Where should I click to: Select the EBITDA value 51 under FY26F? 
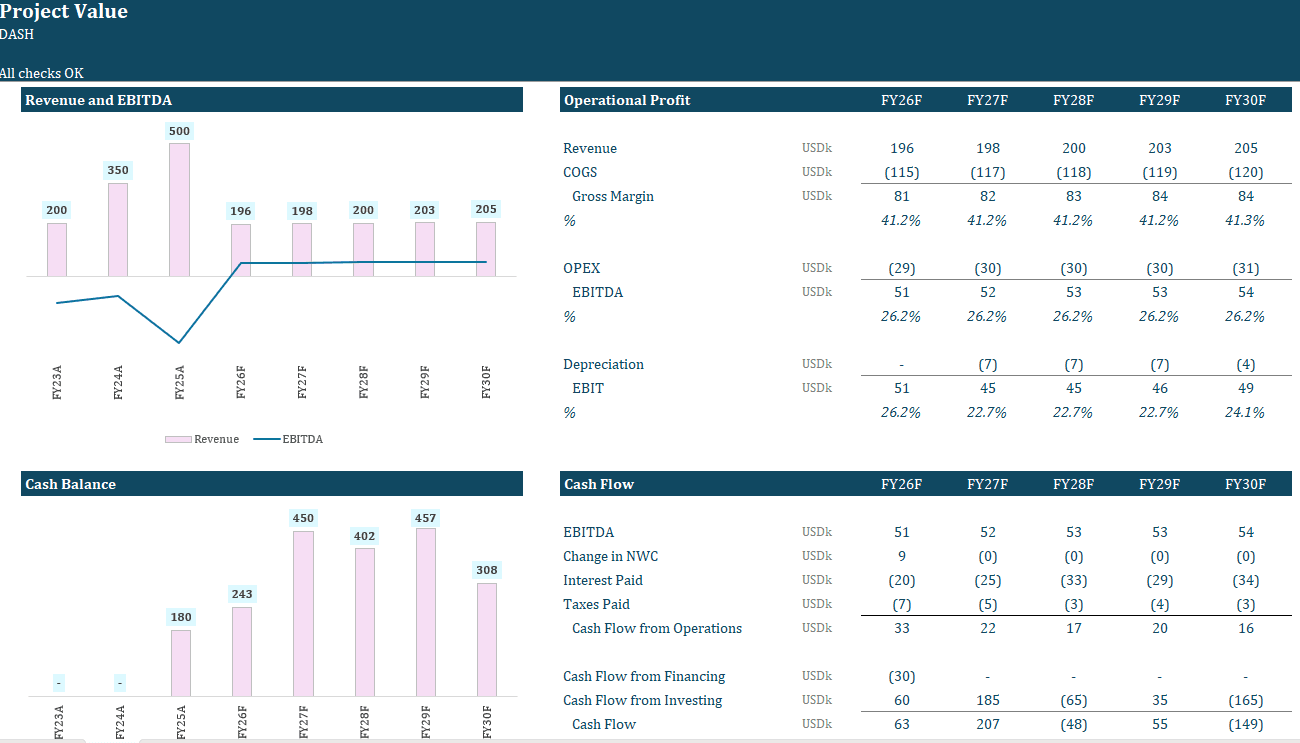coord(901,292)
